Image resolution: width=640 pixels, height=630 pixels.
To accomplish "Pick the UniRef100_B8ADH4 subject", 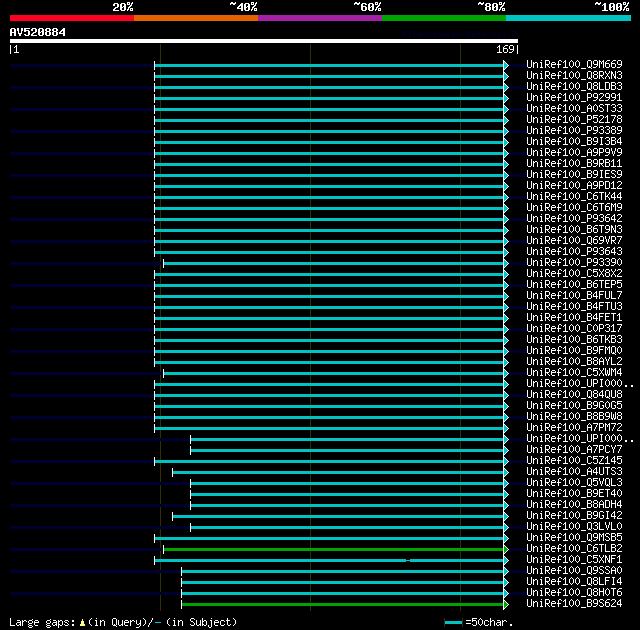I will point(574,505).
